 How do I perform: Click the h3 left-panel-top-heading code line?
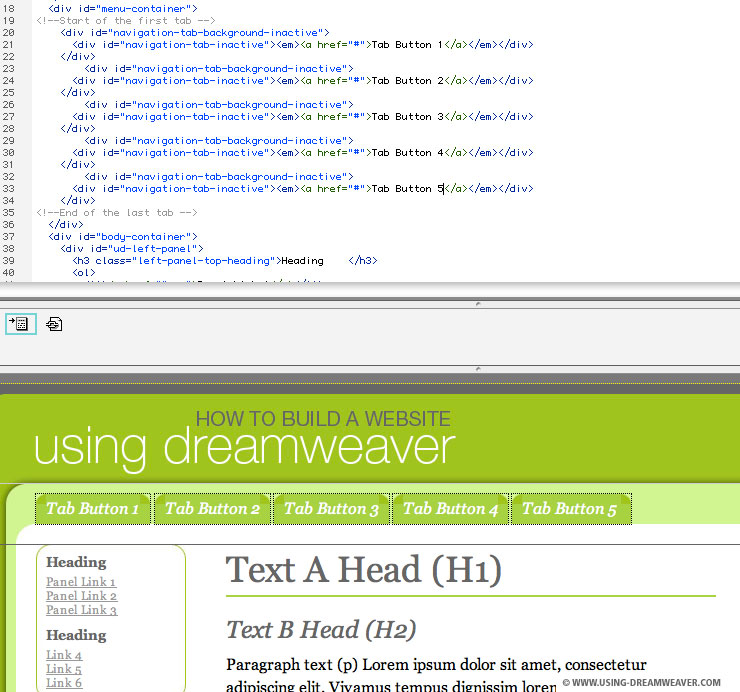click(225, 261)
